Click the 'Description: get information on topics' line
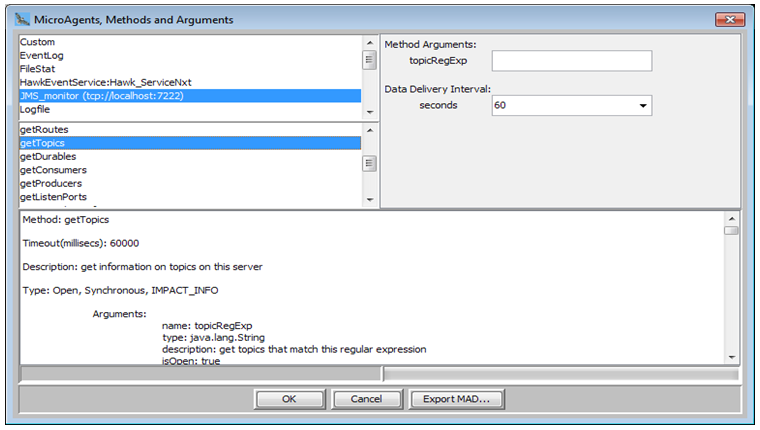The height and width of the screenshot is (430, 760). pos(142,267)
